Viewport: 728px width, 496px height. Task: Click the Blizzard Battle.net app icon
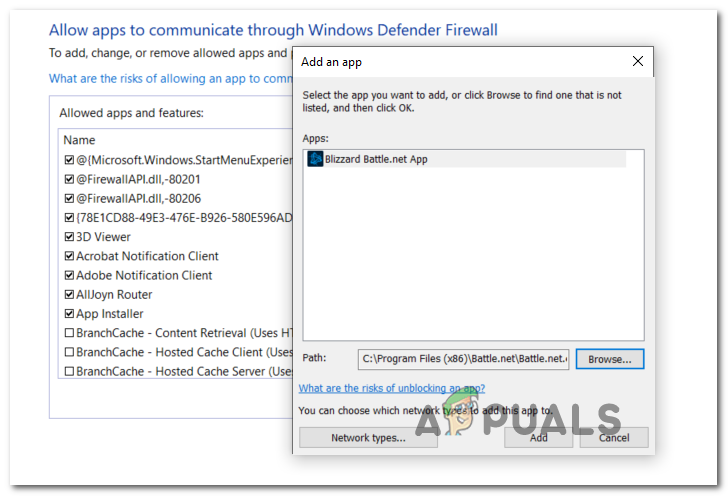coord(315,159)
